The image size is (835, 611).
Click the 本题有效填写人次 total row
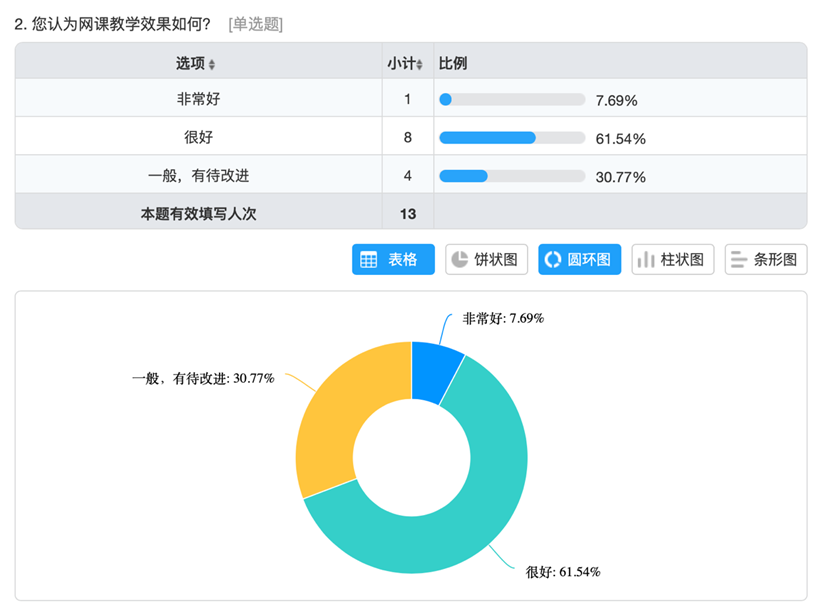(x=198, y=212)
